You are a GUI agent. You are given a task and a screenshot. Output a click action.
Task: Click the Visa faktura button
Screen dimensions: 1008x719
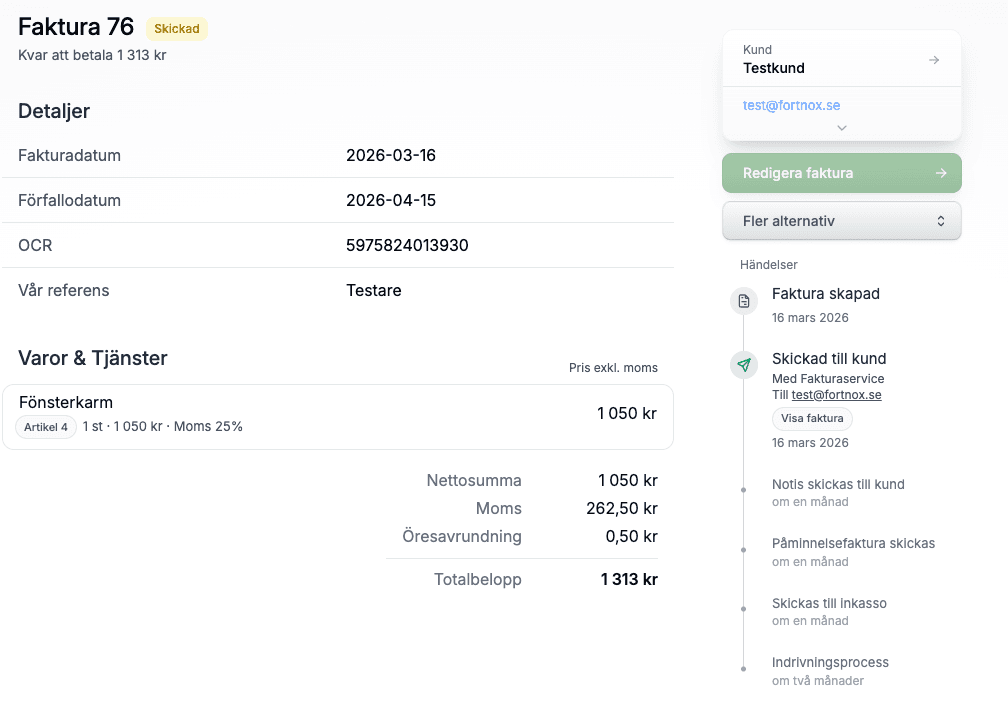pyautogui.click(x=812, y=419)
